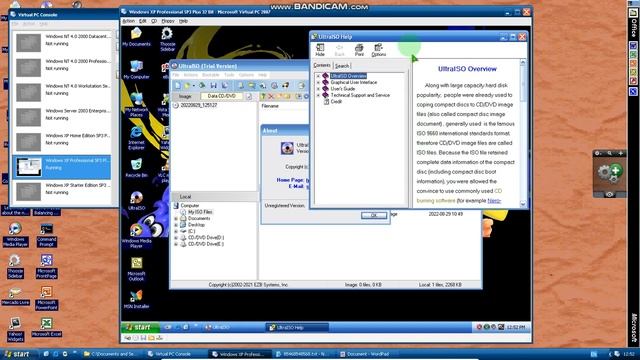Click the host Microsoft Excel desktop icon

coord(46,327)
